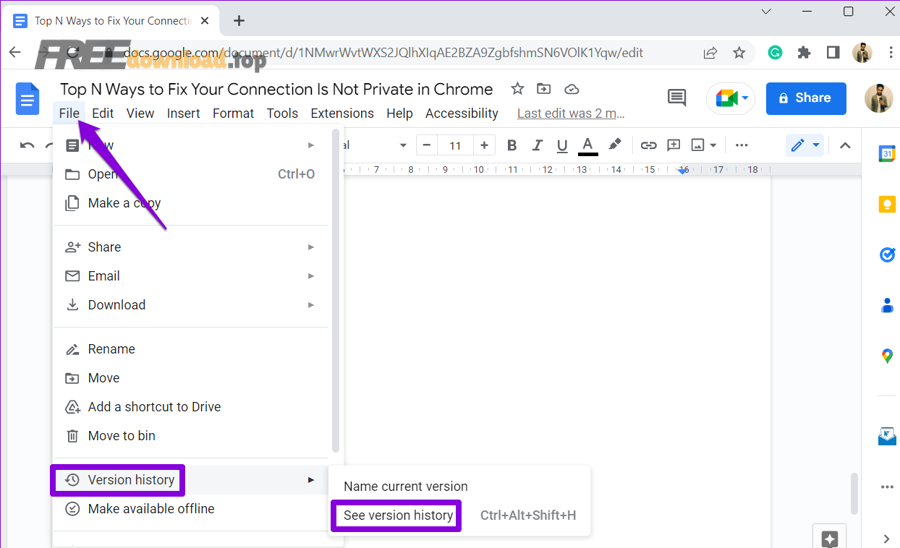The image size is (900, 548).
Task: Open highlight color marker tool
Action: (x=615, y=145)
